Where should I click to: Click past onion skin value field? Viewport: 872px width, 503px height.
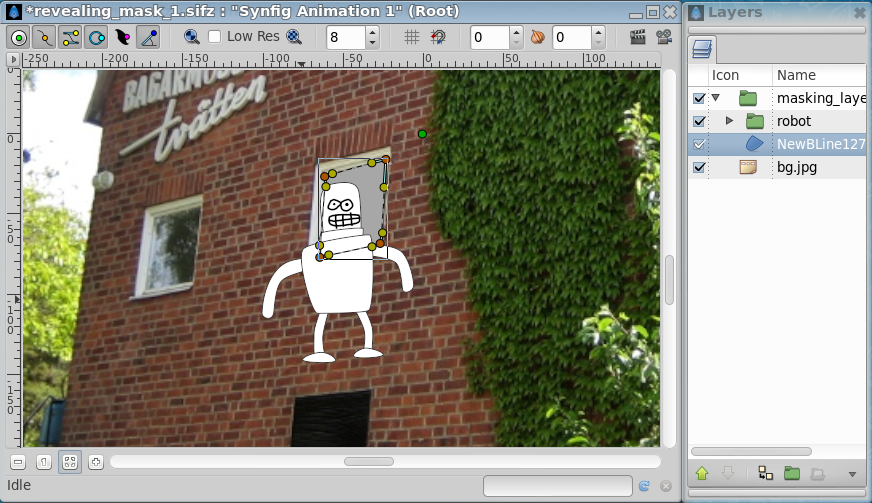click(x=490, y=37)
